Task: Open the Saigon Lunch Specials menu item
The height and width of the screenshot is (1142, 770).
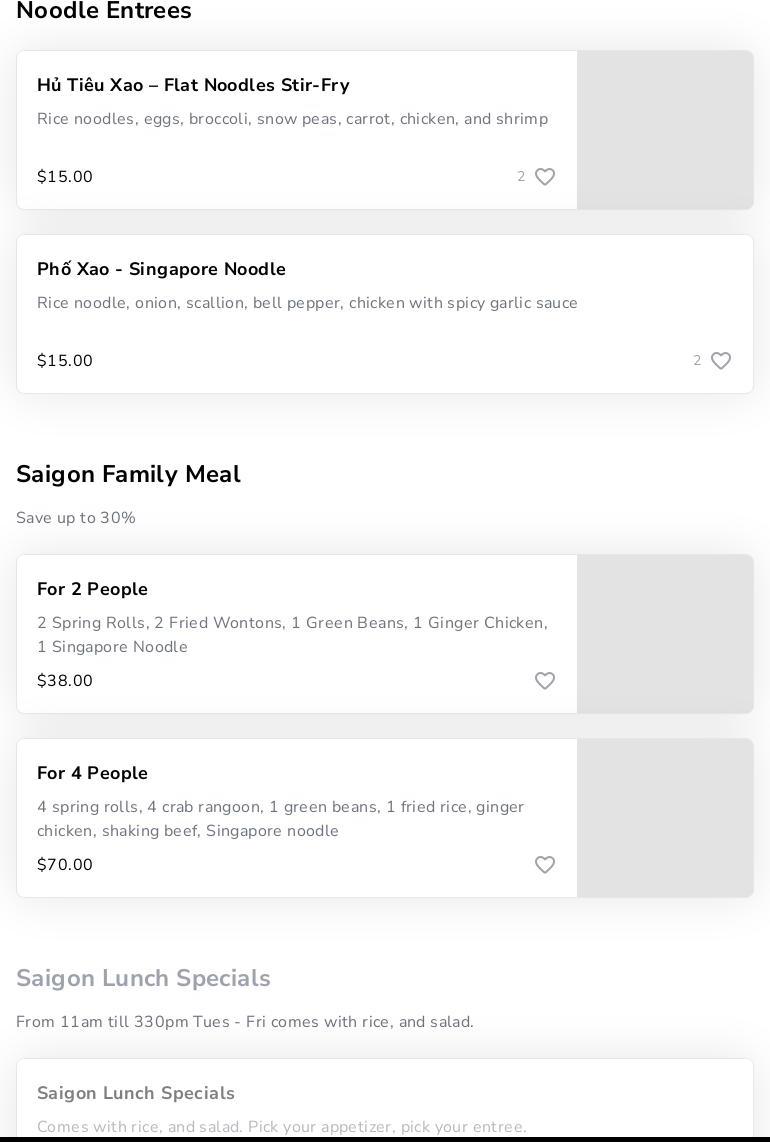Action: pyautogui.click(x=136, y=1094)
